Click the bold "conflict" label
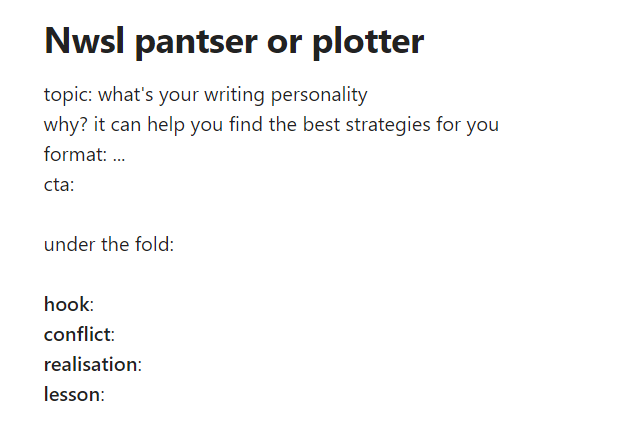 click(x=77, y=335)
